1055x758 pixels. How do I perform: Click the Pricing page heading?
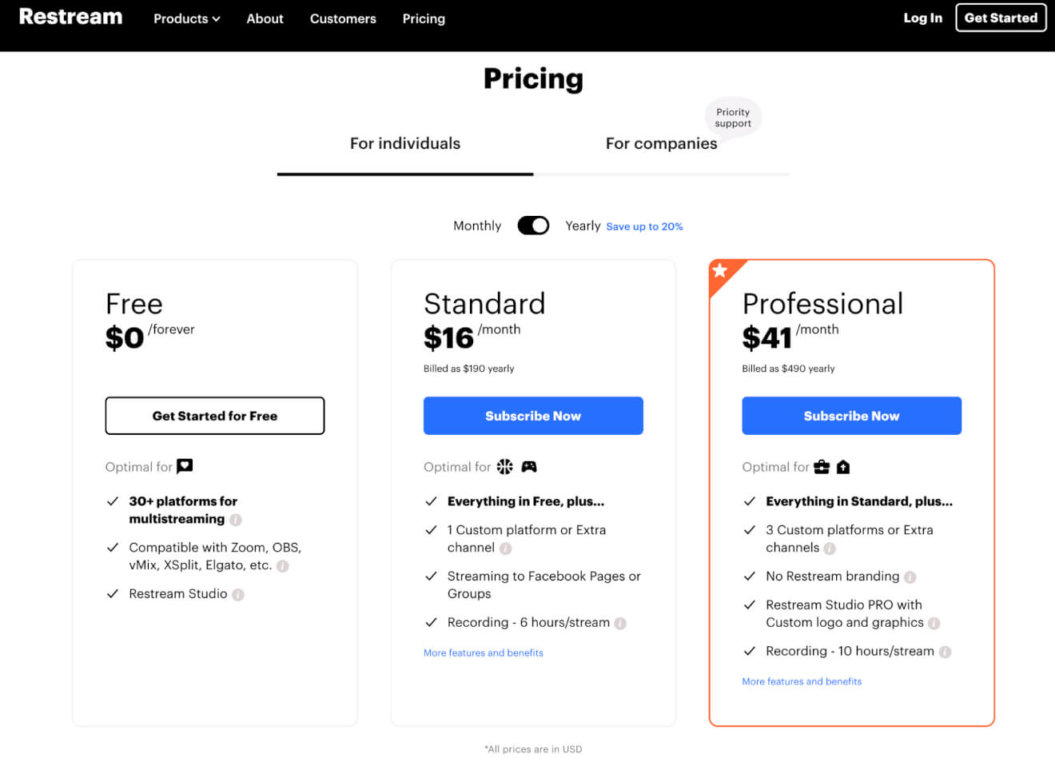pyautogui.click(x=533, y=79)
